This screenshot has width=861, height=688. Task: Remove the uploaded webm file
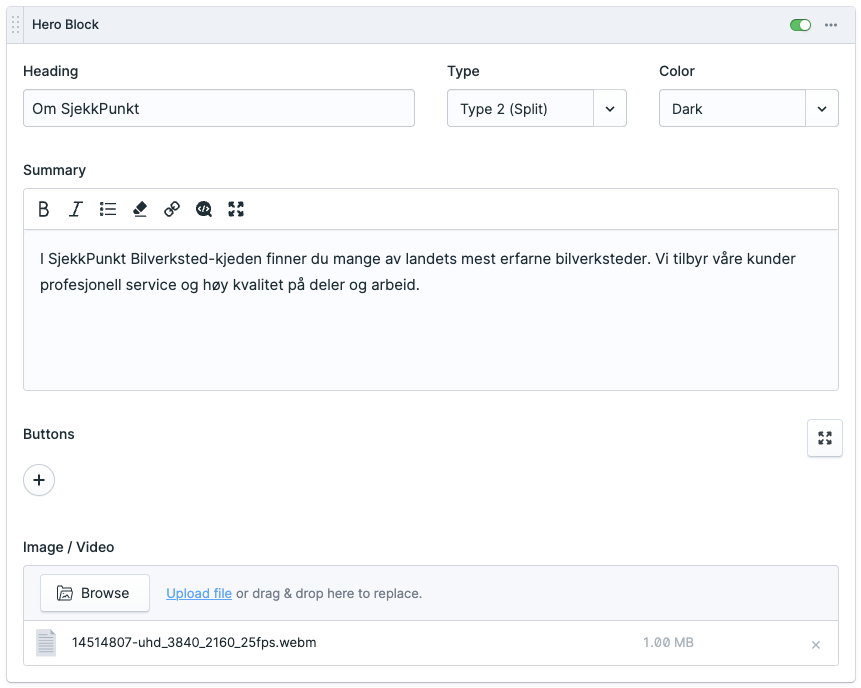click(815, 644)
